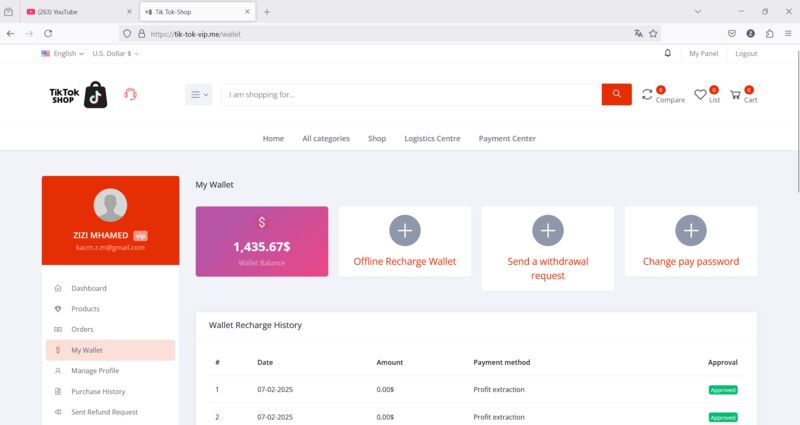Click Profit extraction text in row 1
The image size is (800, 425).
pos(498,389)
